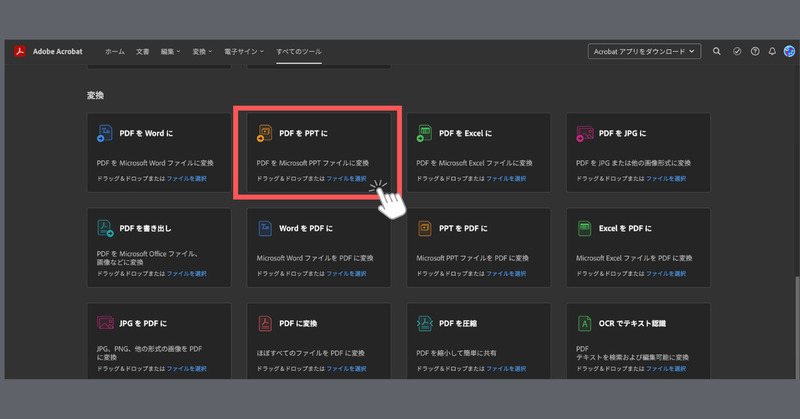Screen dimensions: 800x419
Task: Click ファイルを選択 in PDF を JPG に card
Action: [x=666, y=179]
